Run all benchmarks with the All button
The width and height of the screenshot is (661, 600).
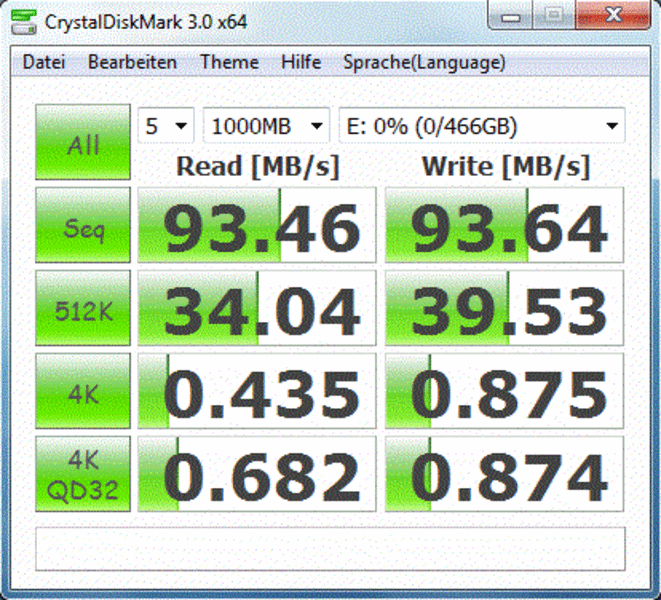click(x=83, y=142)
